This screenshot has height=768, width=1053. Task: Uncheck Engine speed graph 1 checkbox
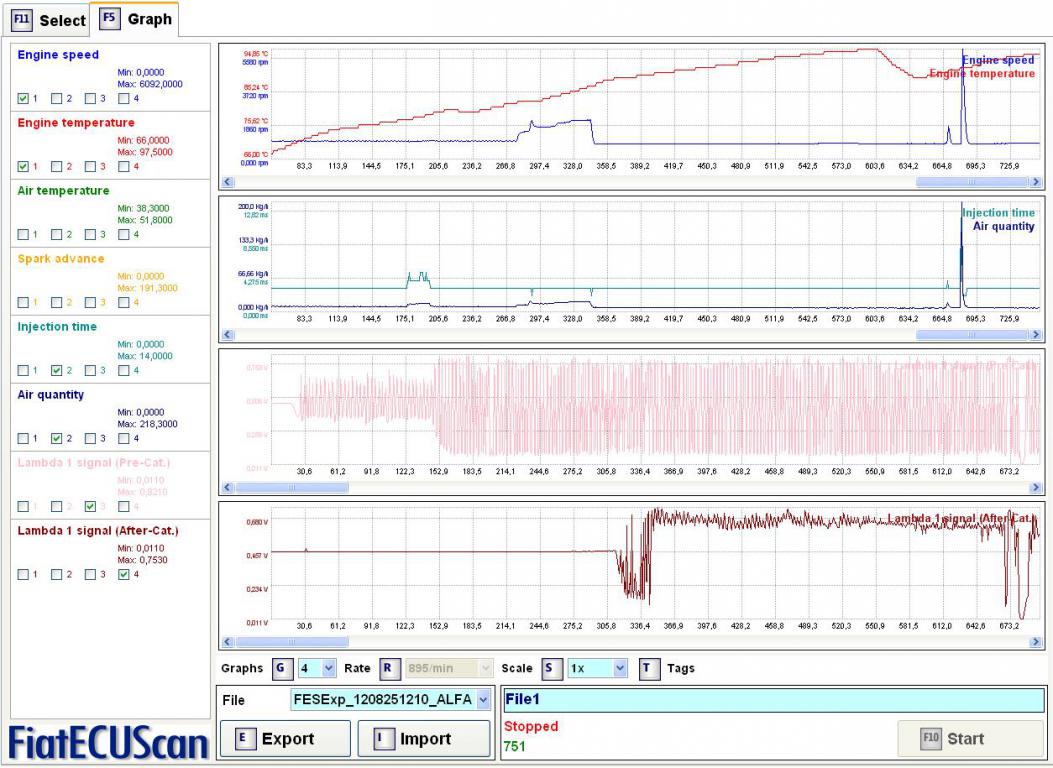point(24,99)
